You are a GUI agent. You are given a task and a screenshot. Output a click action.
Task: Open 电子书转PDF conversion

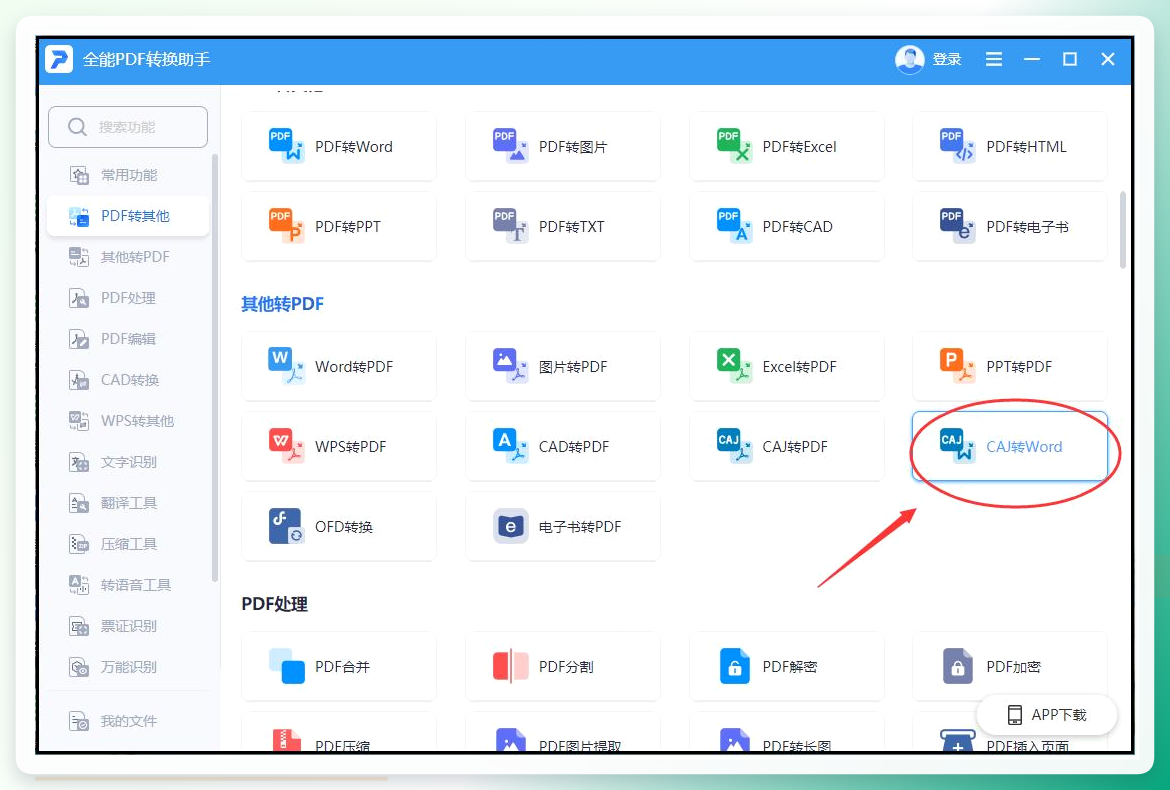(x=563, y=527)
